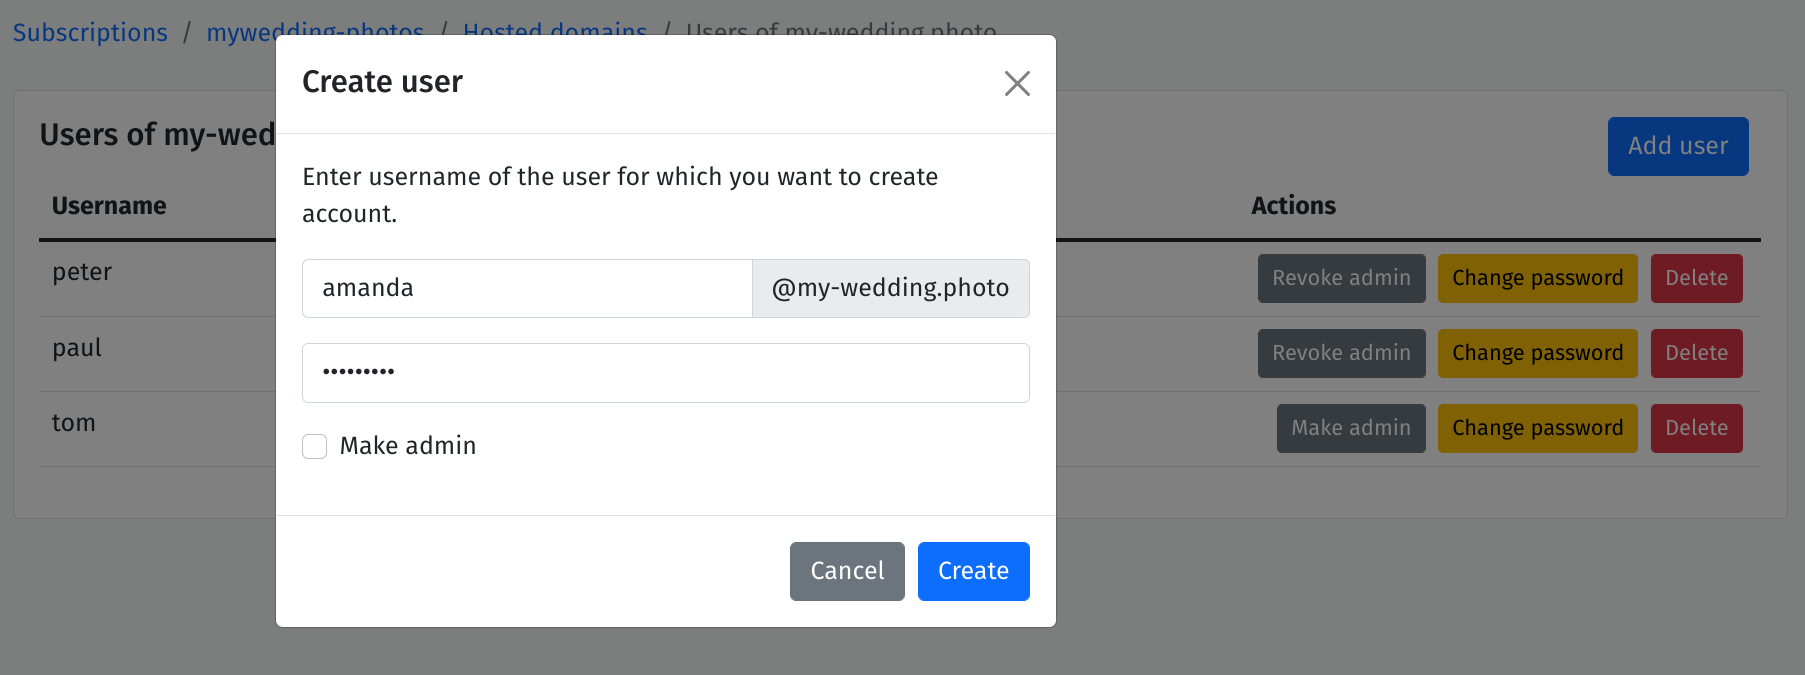Screen dimensions: 1805x675
Task: Cancel the Create user dialog
Action: [847, 571]
